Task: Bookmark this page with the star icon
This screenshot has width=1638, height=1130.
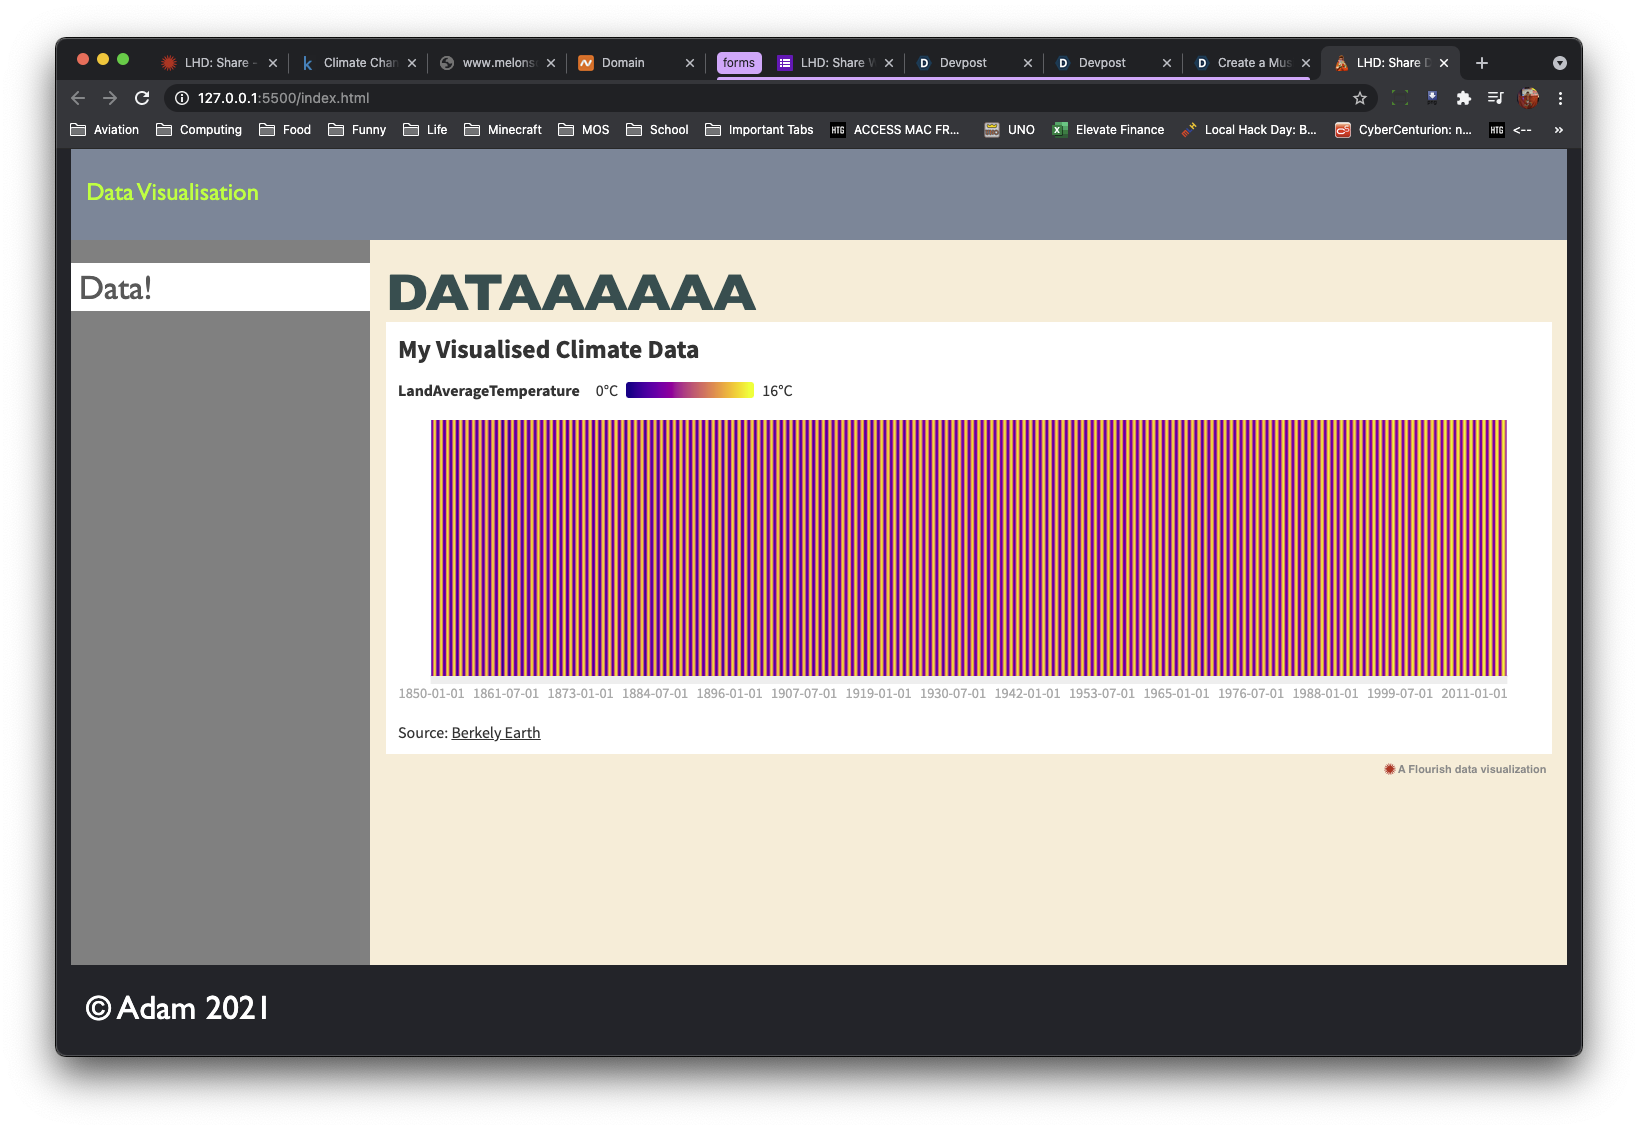Action: click(1359, 97)
